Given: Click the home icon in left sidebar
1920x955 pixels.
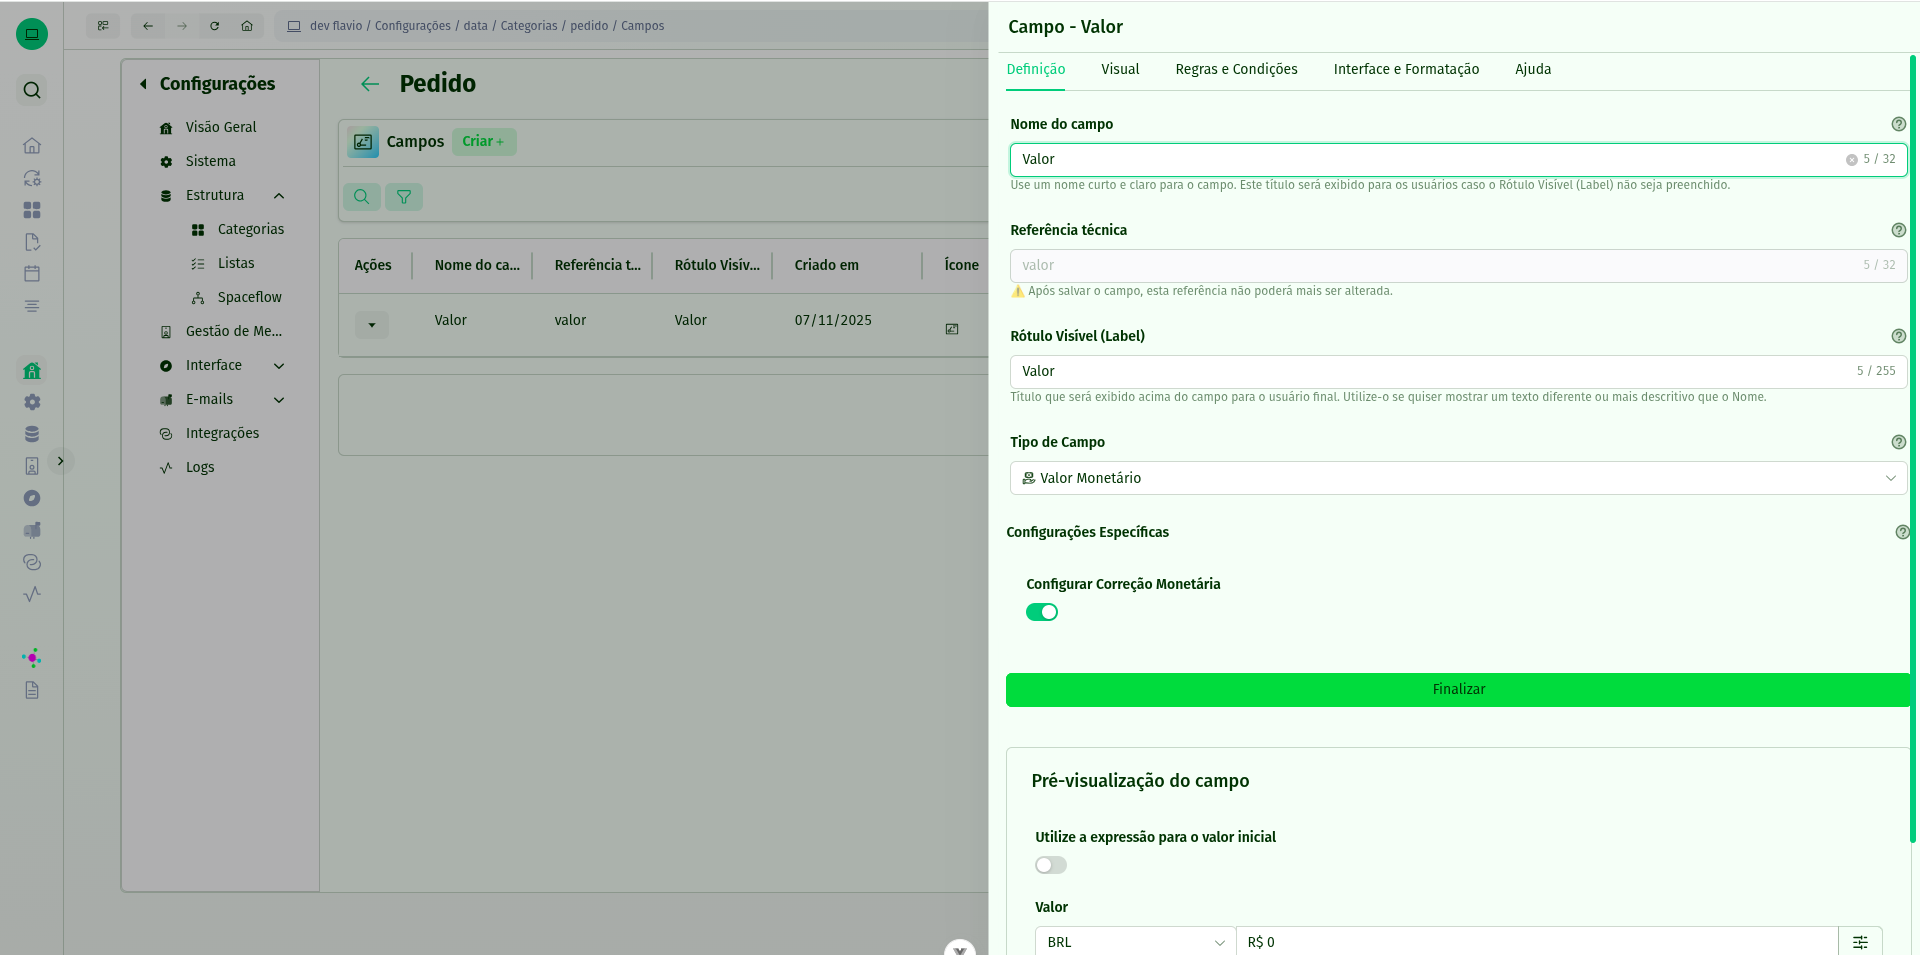Looking at the screenshot, I should [x=32, y=146].
